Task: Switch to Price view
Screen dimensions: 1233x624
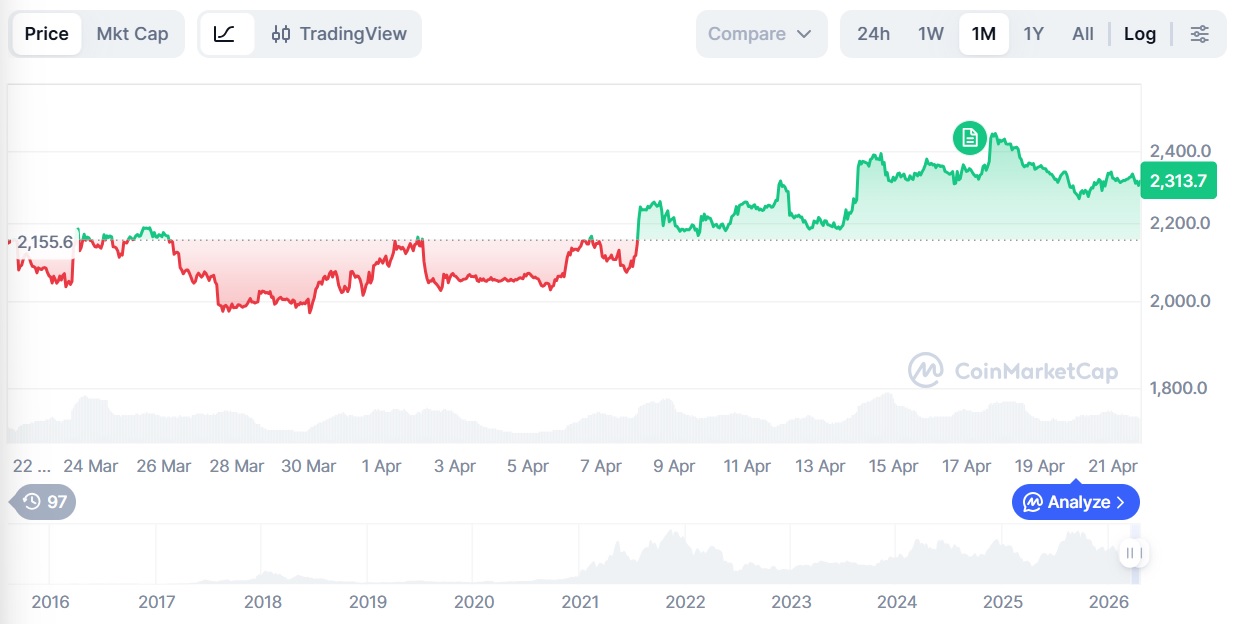Action: tap(47, 34)
